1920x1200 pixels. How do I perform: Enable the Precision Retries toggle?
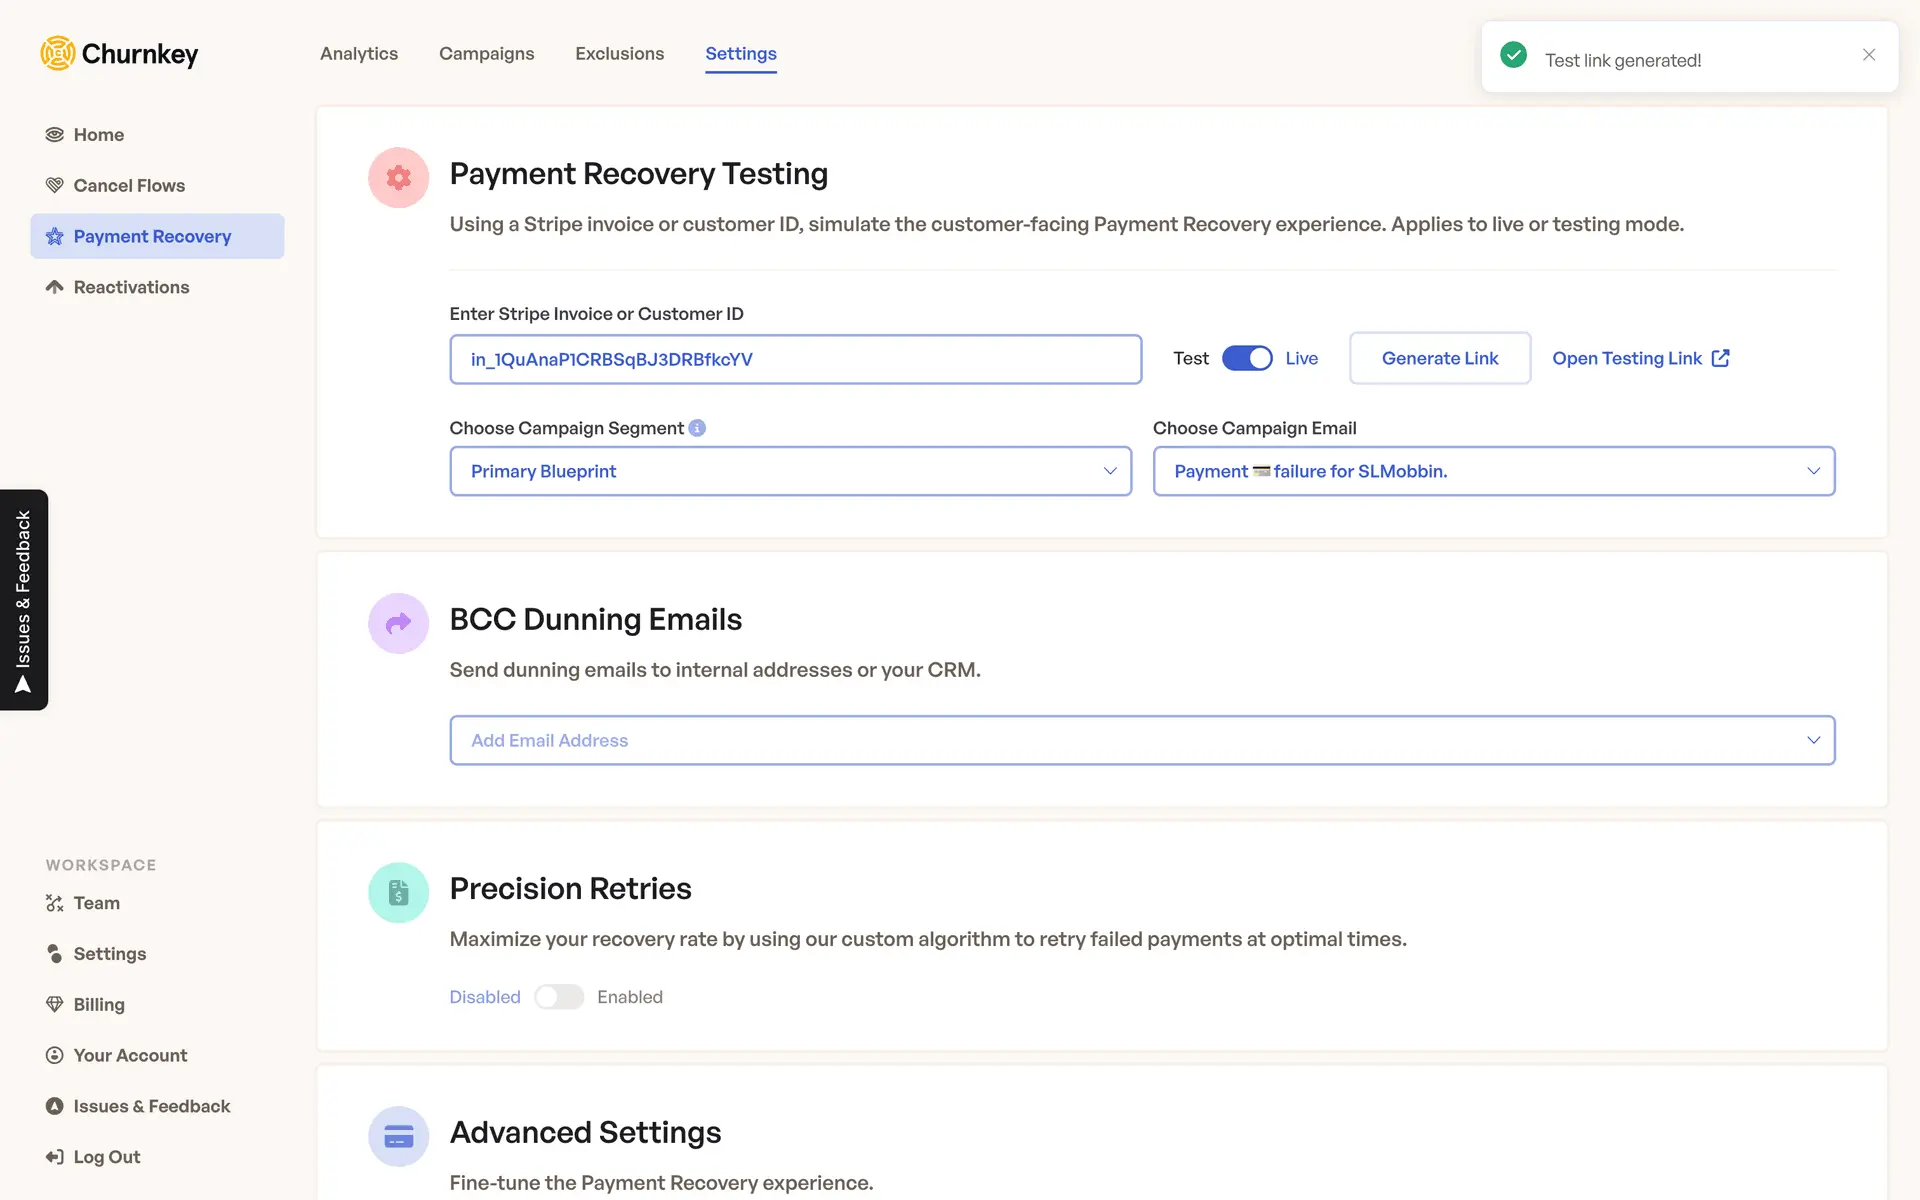(558, 997)
